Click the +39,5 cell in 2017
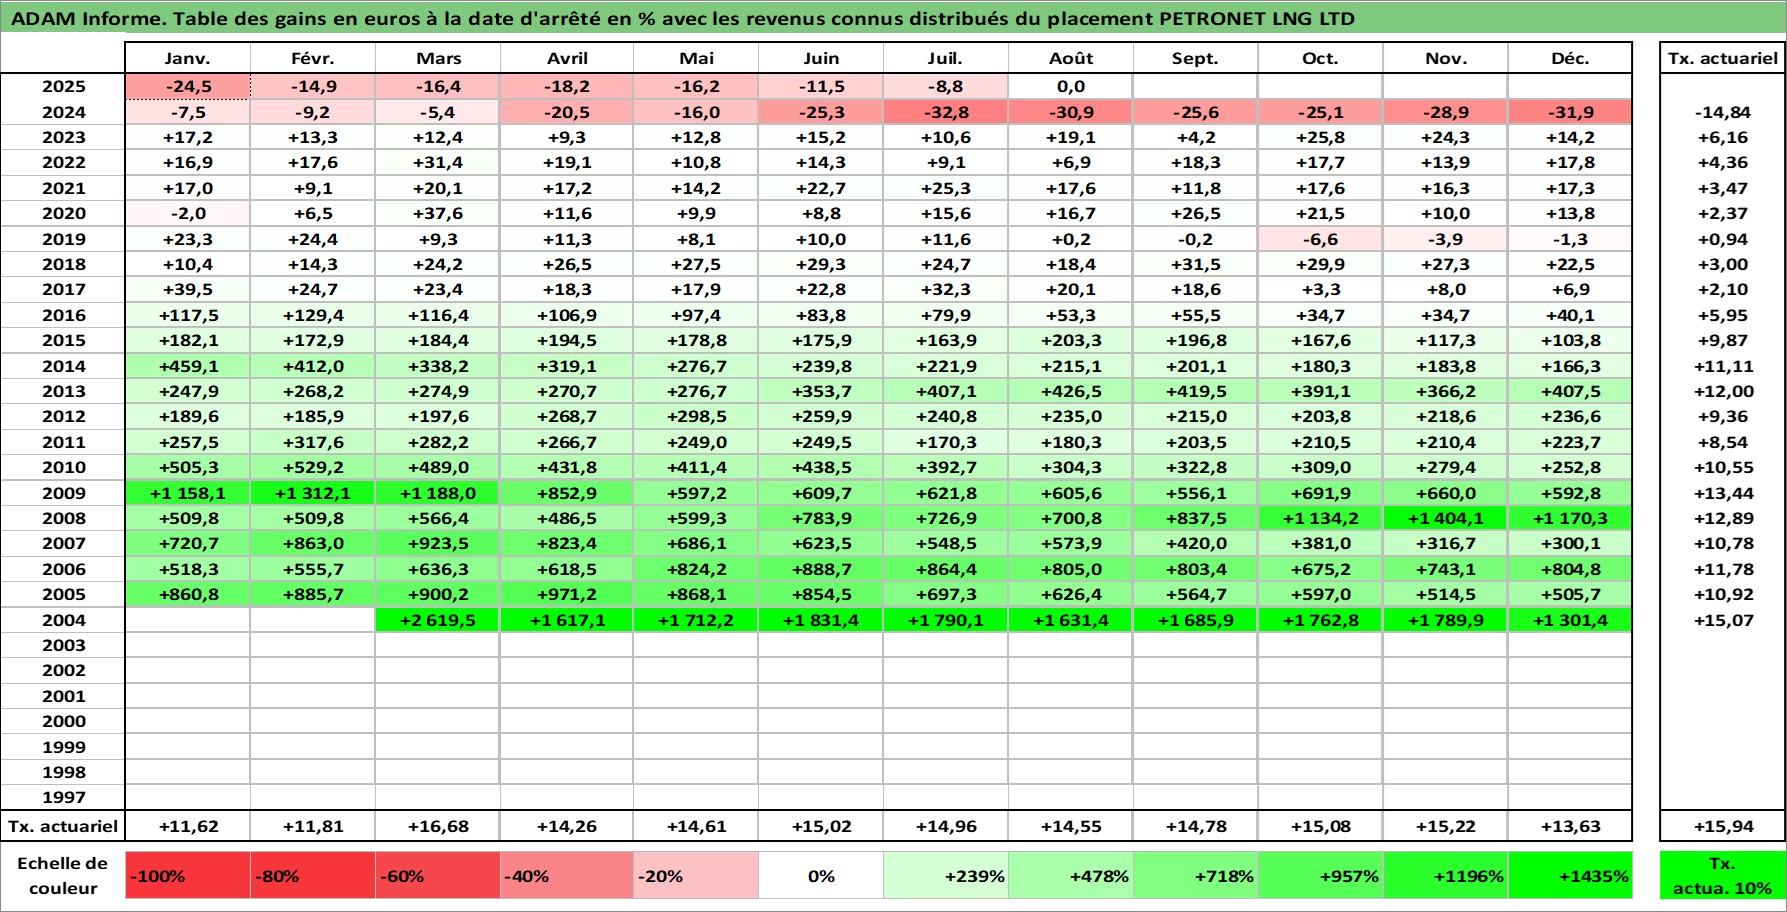Viewport: 1787px width, 912px height. coord(188,289)
